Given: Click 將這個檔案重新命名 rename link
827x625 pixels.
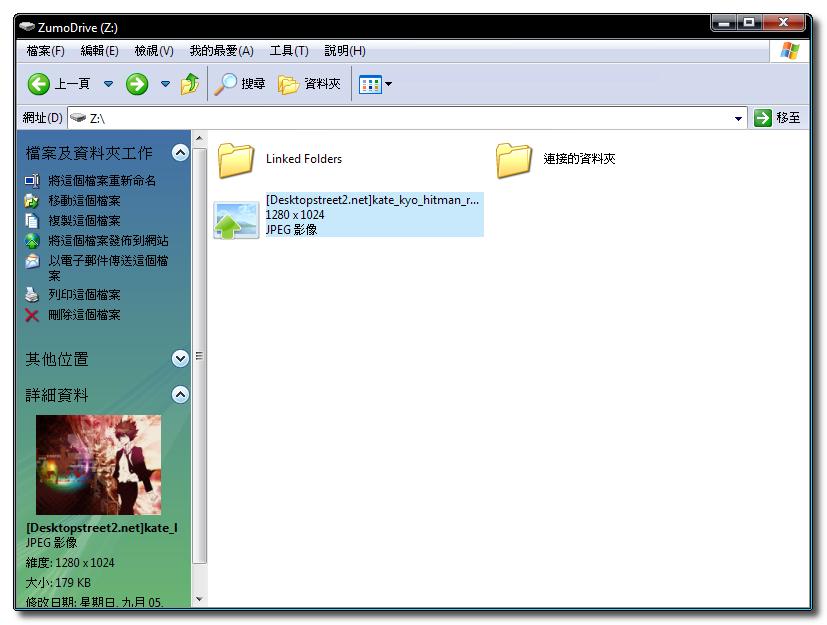Looking at the screenshot, I should [x=102, y=181].
